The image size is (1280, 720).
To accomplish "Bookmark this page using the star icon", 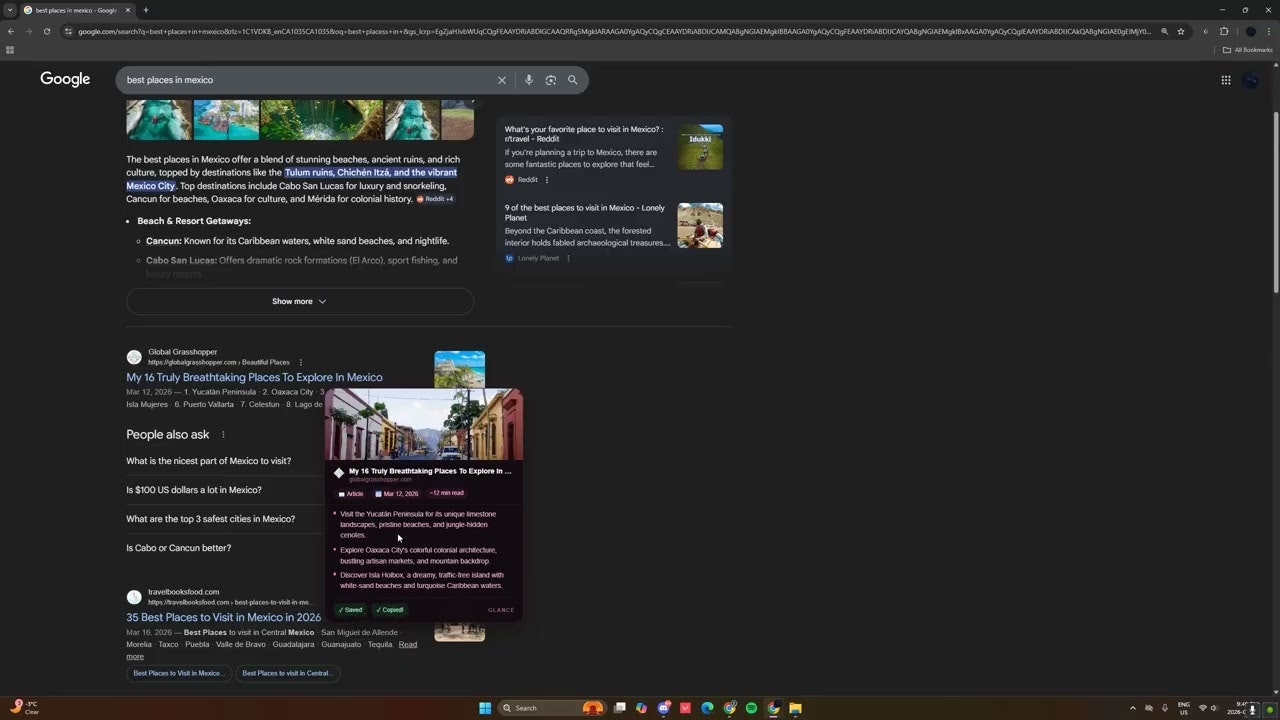I will 1181,31.
